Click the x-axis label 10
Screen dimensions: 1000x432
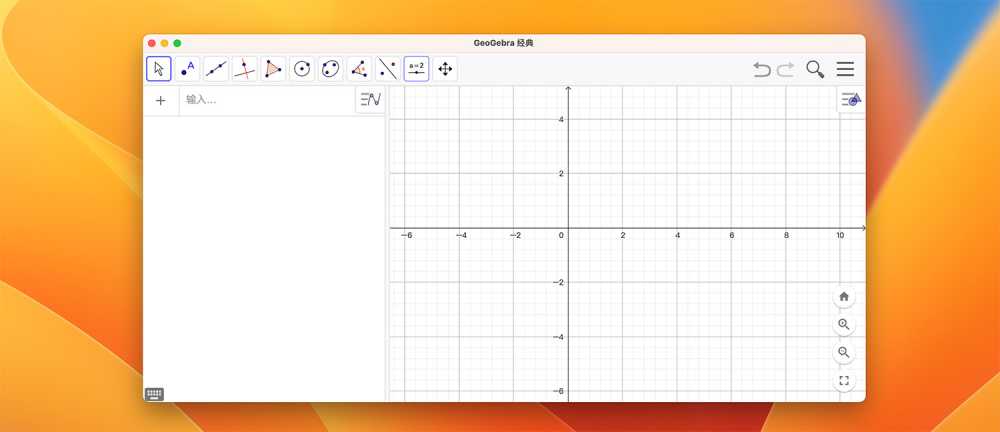click(841, 235)
